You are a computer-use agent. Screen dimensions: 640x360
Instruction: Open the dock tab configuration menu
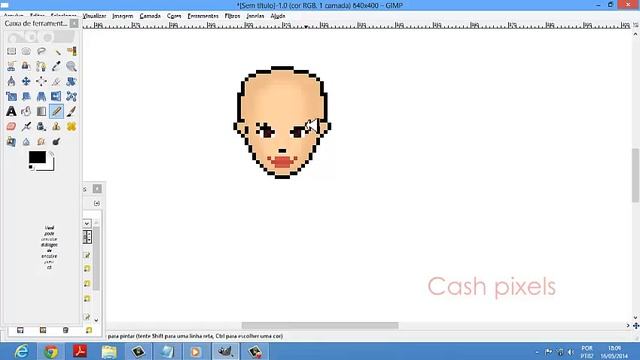(x=97, y=203)
